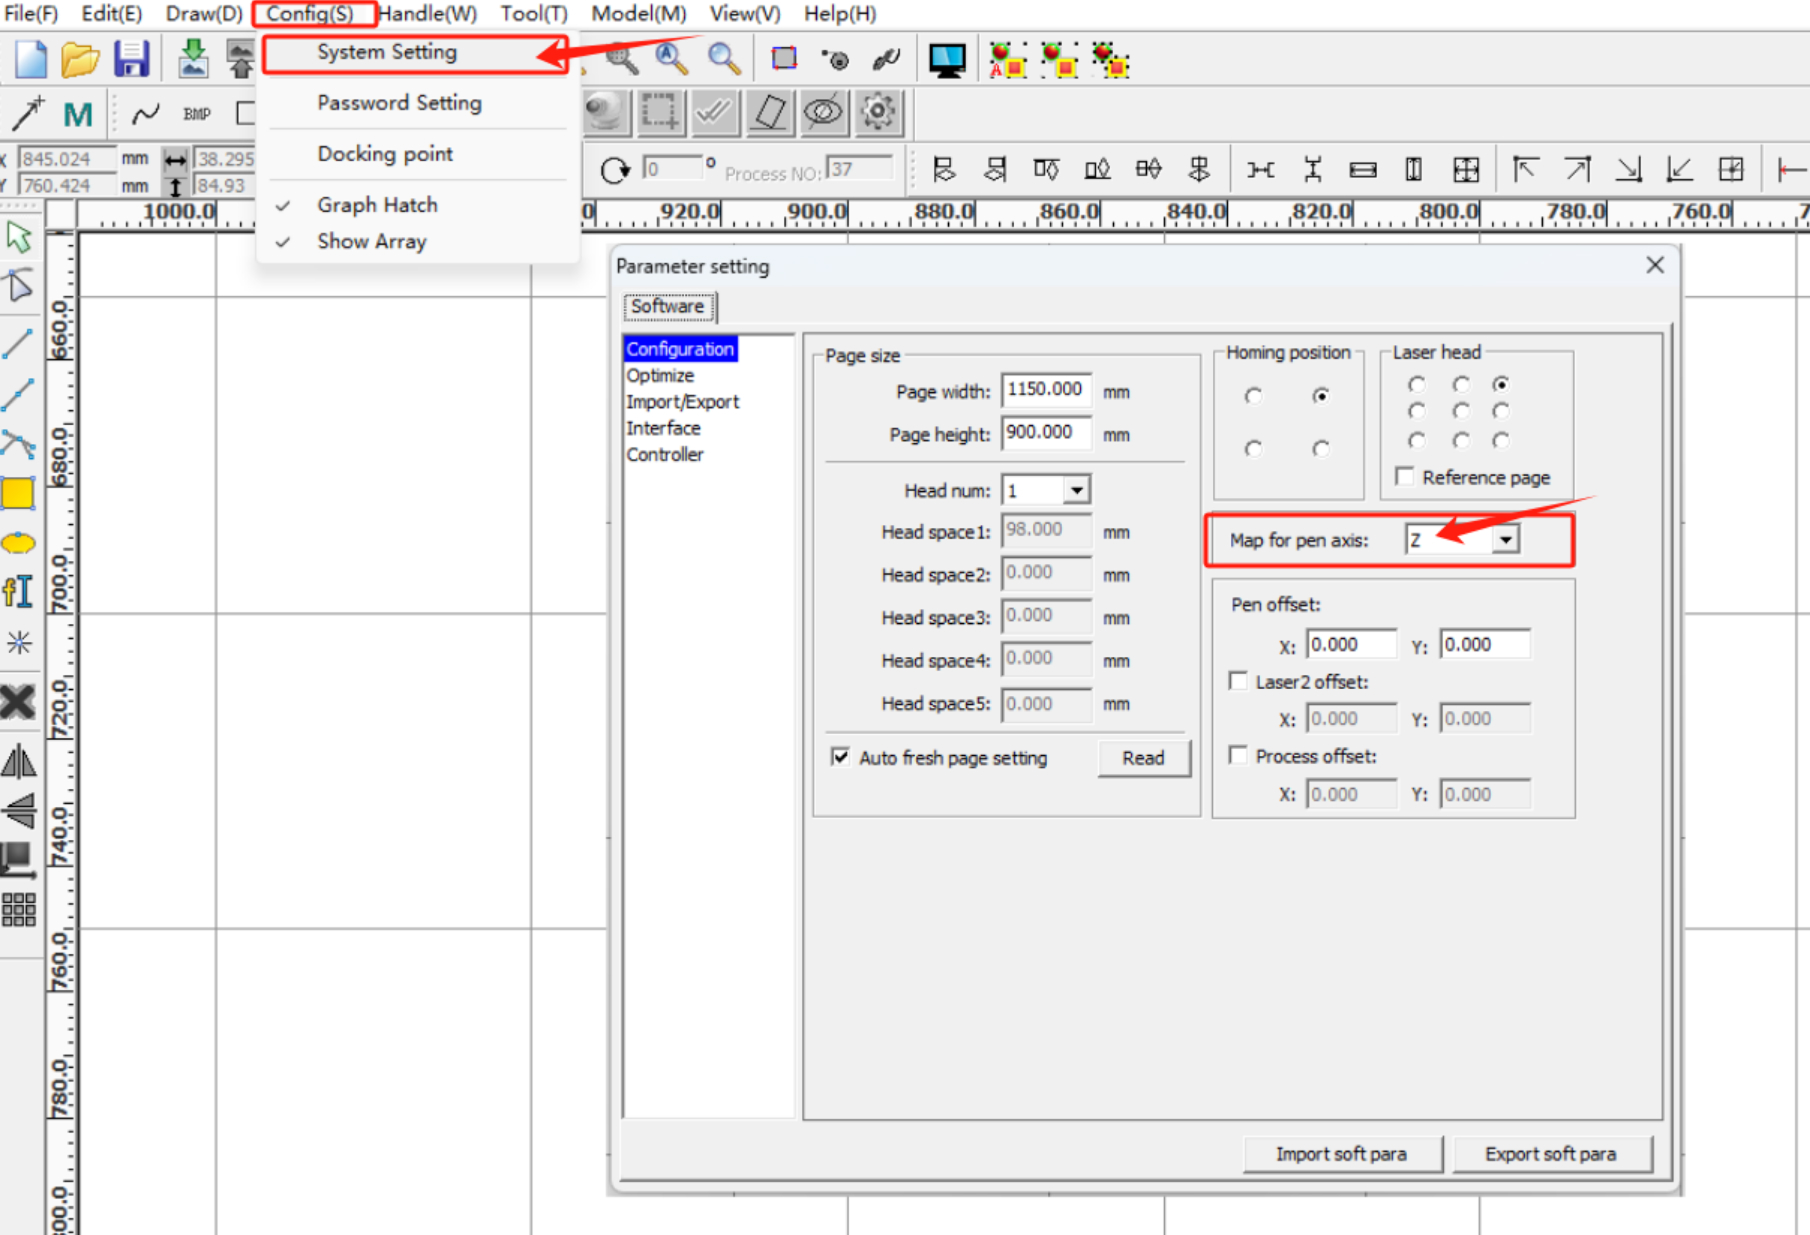Click the green M text tool icon
Viewport: 1810px width, 1235px height.
coord(78,114)
